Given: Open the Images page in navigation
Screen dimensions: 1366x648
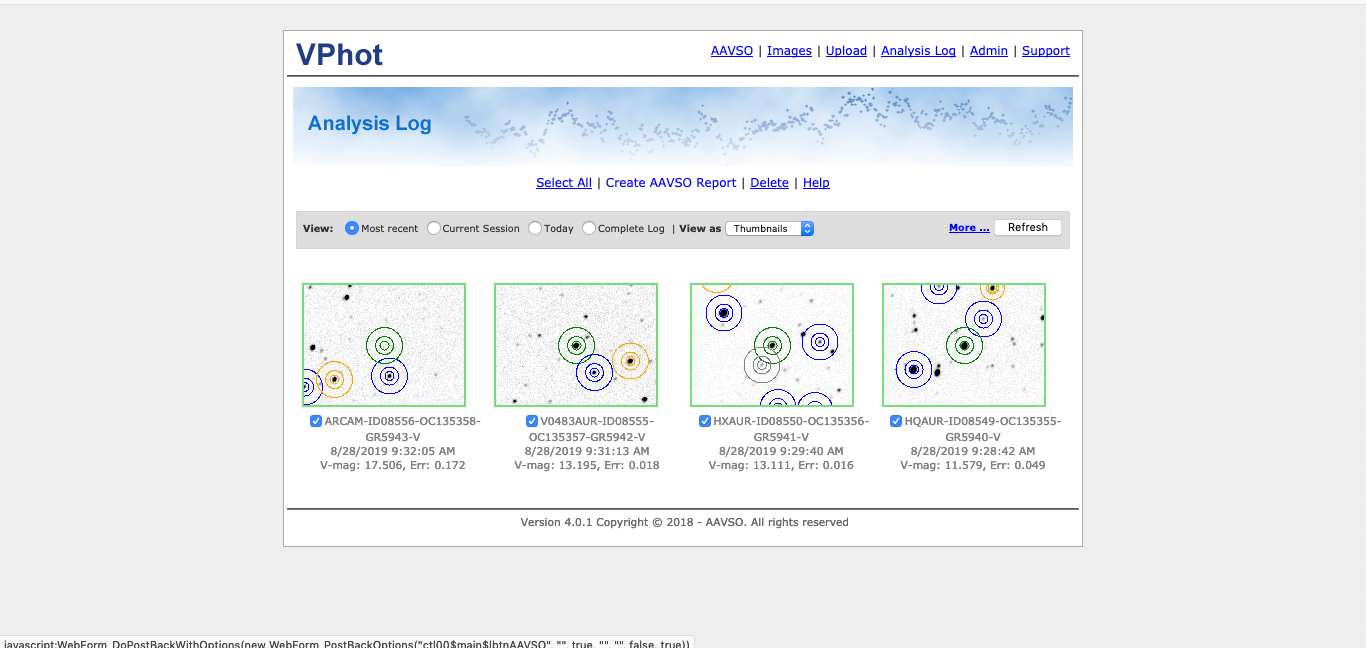Looking at the screenshot, I should pyautogui.click(x=789, y=51).
